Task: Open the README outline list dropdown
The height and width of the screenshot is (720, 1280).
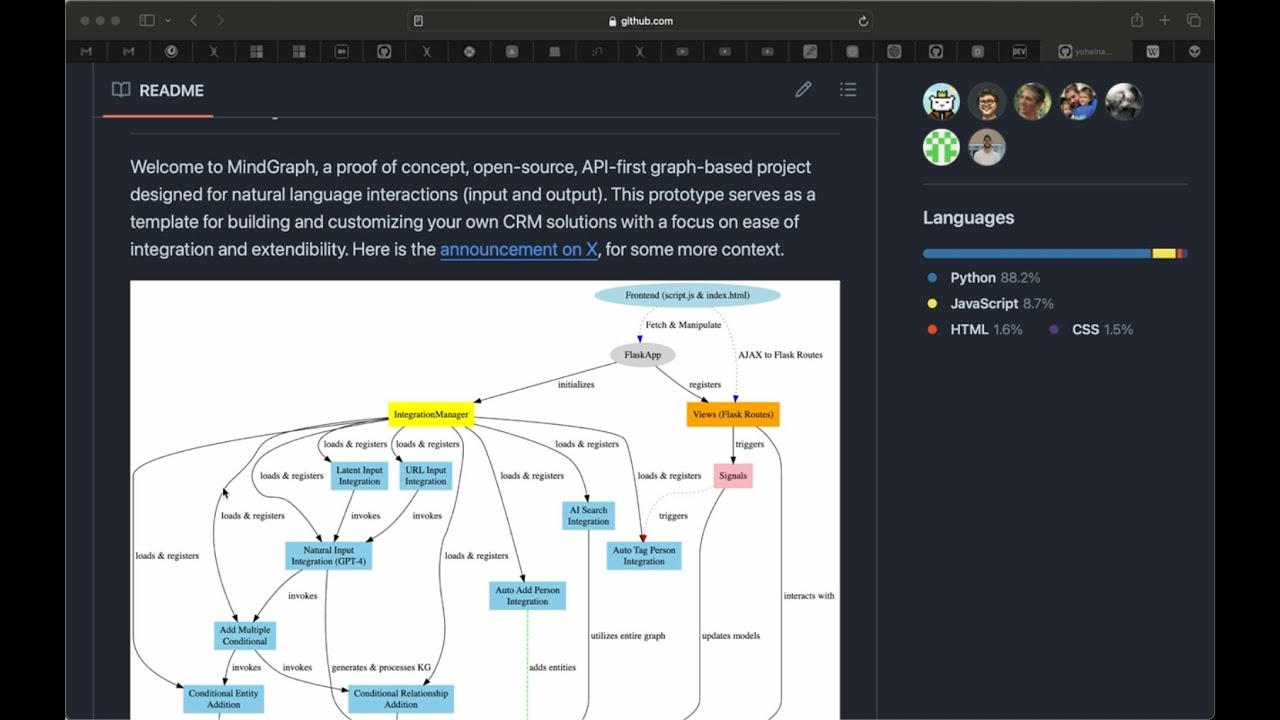Action: pyautogui.click(x=848, y=89)
